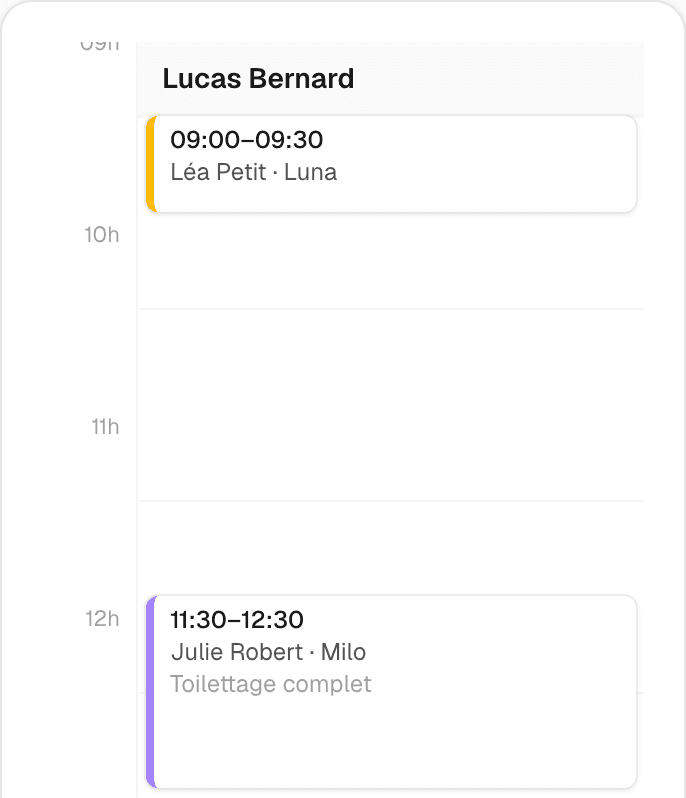Click the 11:30–12:30 time text

pyautogui.click(x=237, y=620)
